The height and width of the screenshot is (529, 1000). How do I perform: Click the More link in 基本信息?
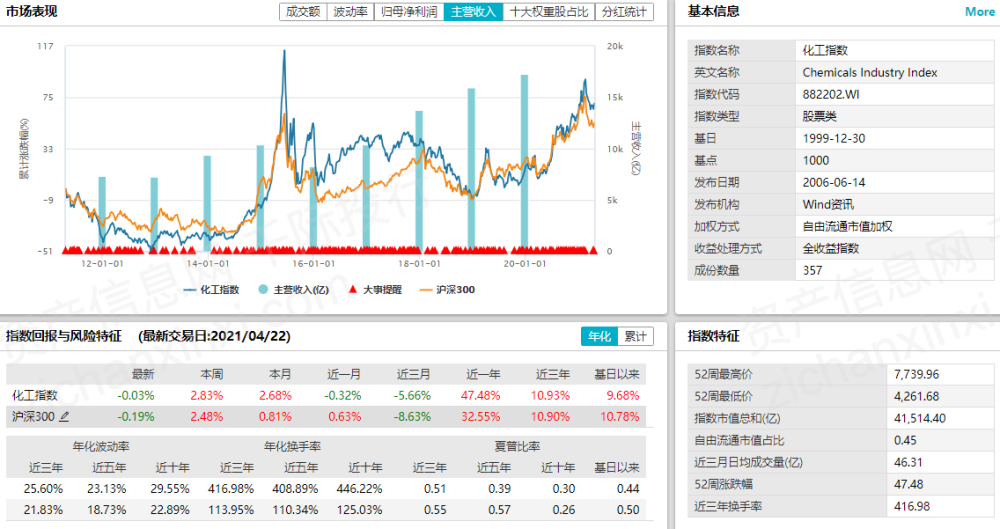(979, 12)
